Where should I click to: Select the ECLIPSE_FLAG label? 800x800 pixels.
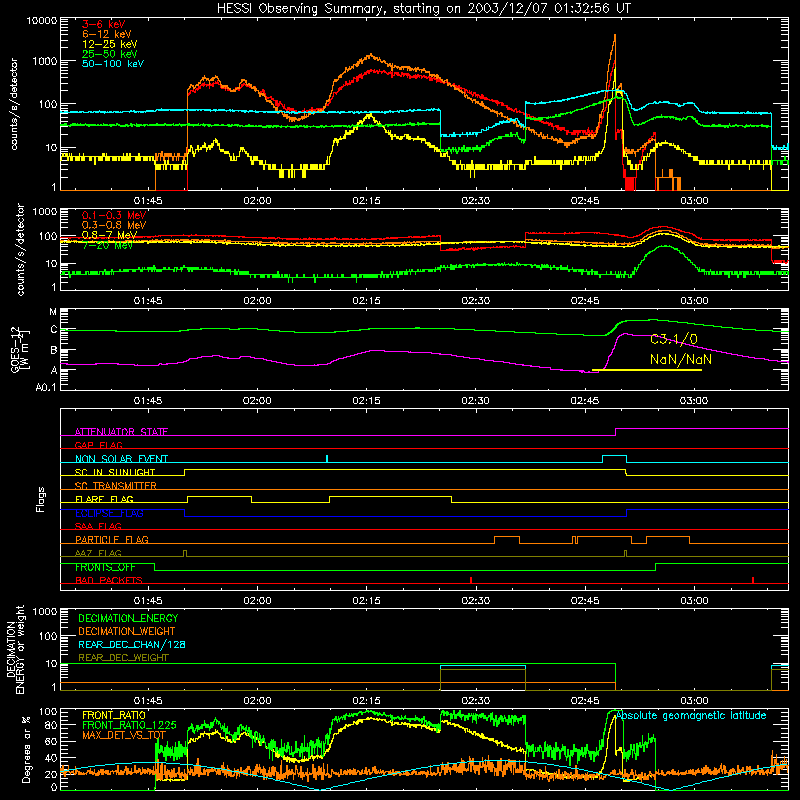[x=109, y=513]
